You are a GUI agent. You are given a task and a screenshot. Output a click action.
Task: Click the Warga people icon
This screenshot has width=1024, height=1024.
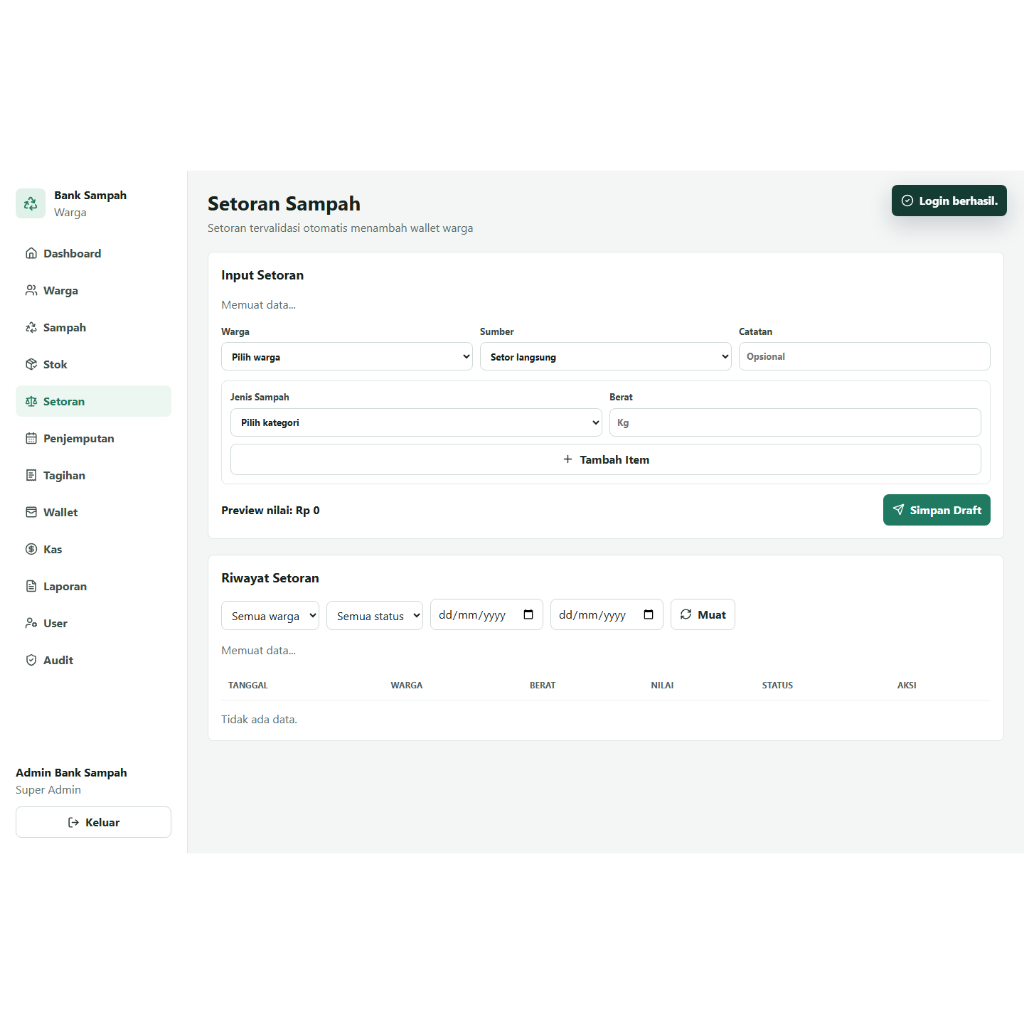pos(31,290)
